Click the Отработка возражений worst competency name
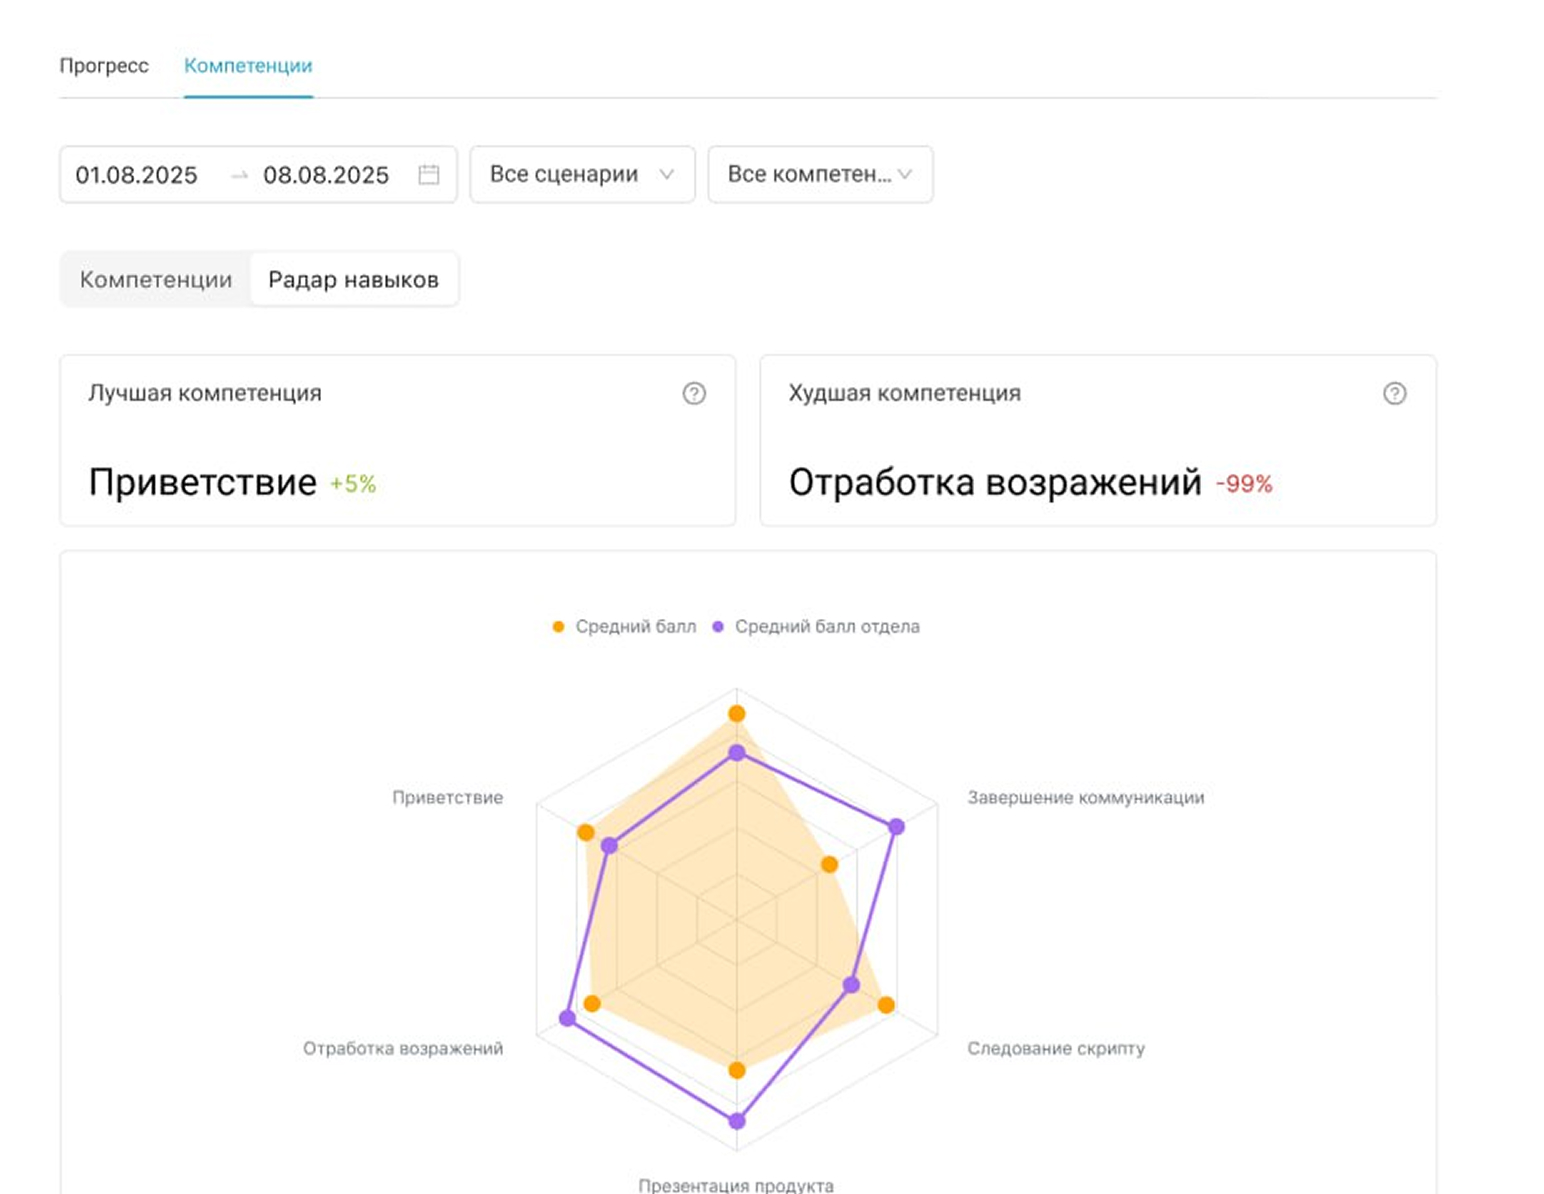1544x1194 pixels. [x=995, y=483]
